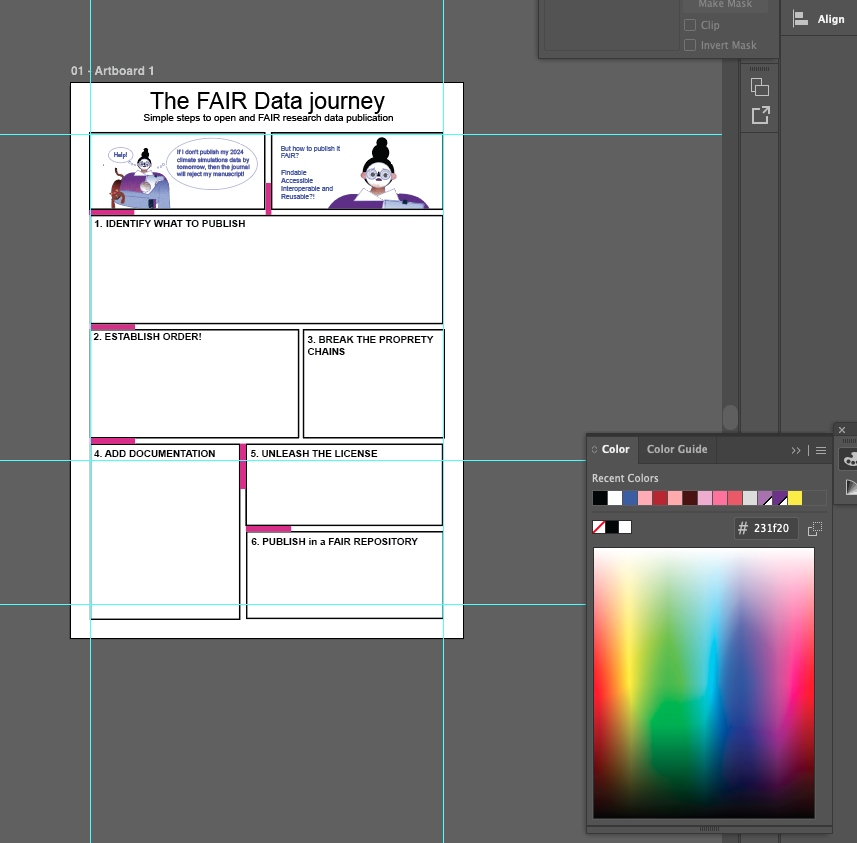
Task: Select the "6. PUBLISH in a FAIR REPOSITORY" heading
Action: click(x=334, y=542)
